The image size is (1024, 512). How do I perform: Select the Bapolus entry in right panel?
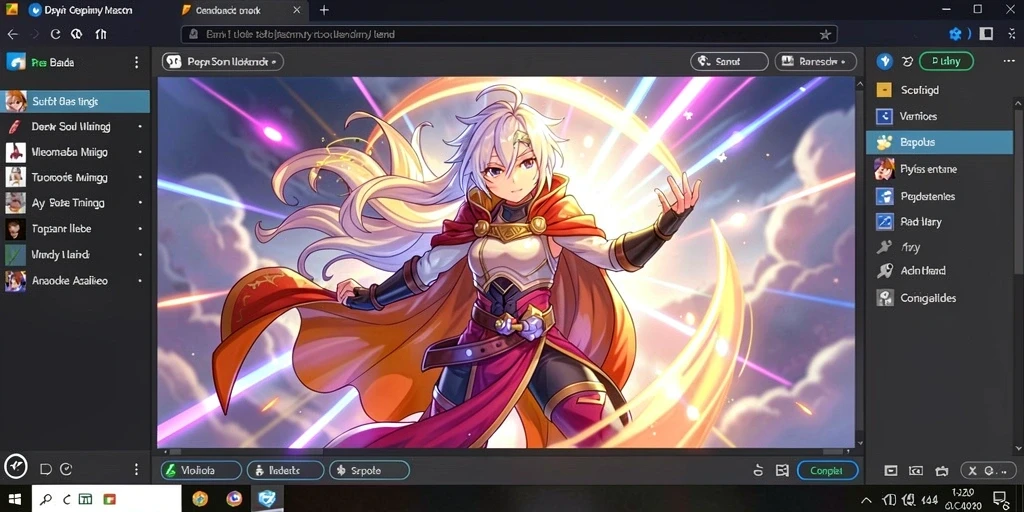click(939, 142)
